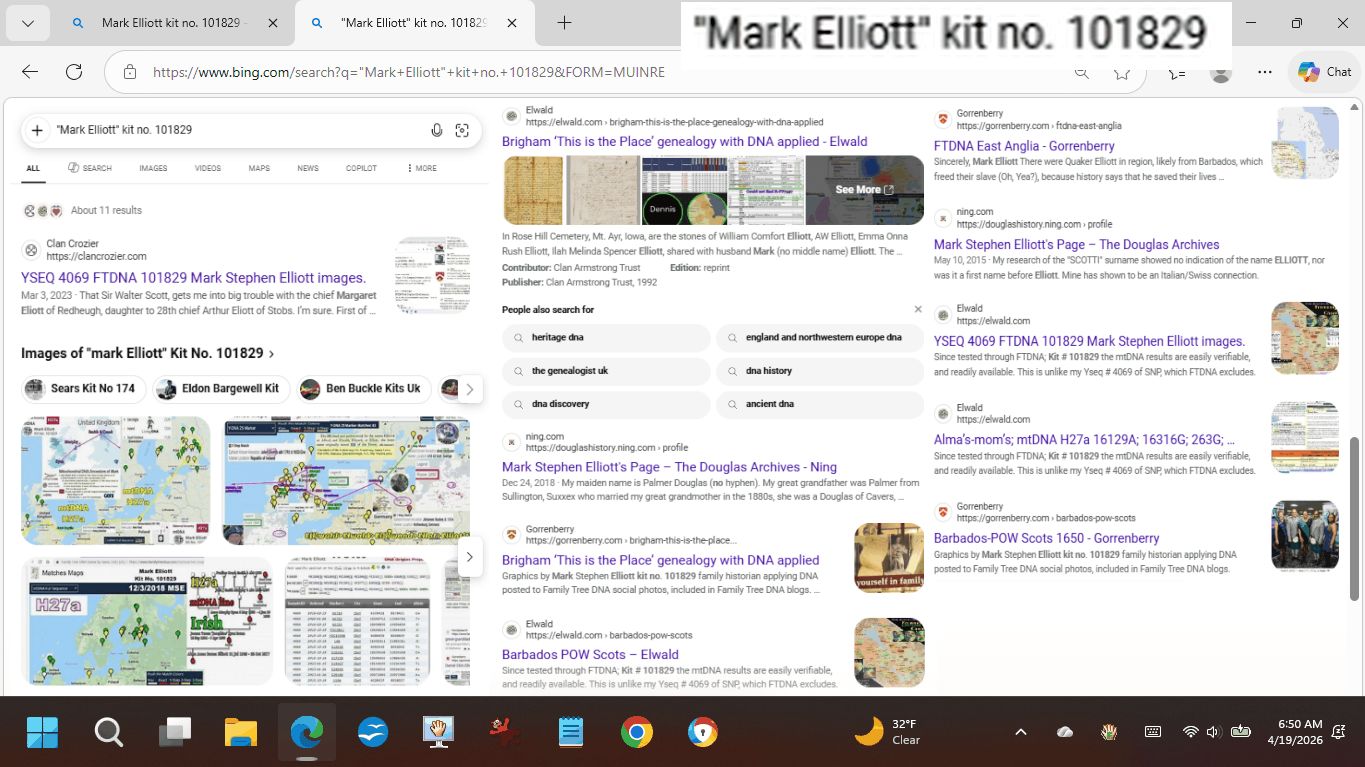Add this page to favorites via star icon
The height and width of the screenshot is (767, 1365).
click(x=1122, y=72)
